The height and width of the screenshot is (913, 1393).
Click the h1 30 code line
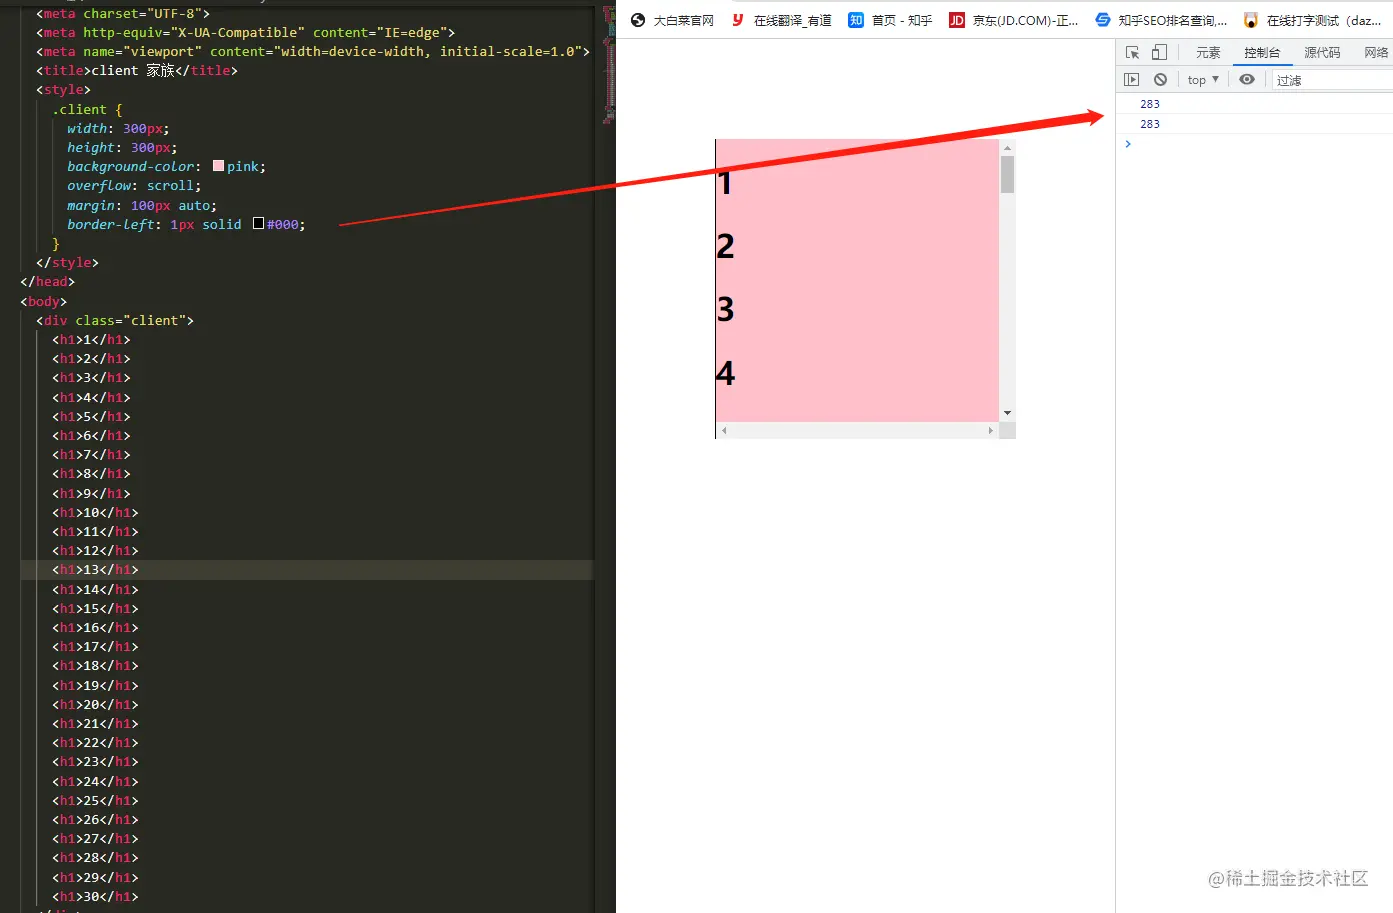pos(95,897)
